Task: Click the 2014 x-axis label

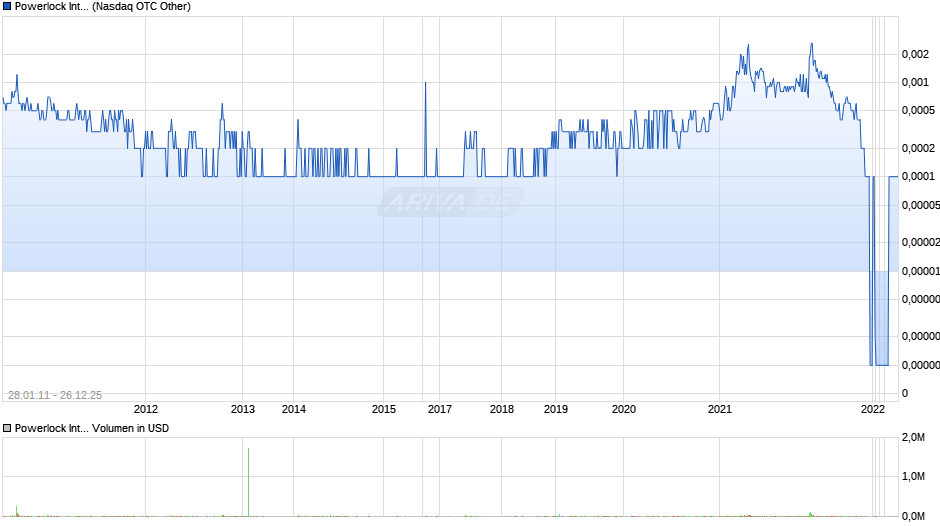Action: click(294, 409)
